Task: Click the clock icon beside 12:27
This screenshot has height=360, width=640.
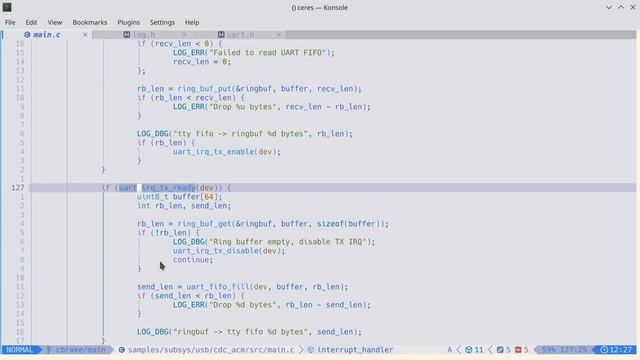Action: coord(604,350)
